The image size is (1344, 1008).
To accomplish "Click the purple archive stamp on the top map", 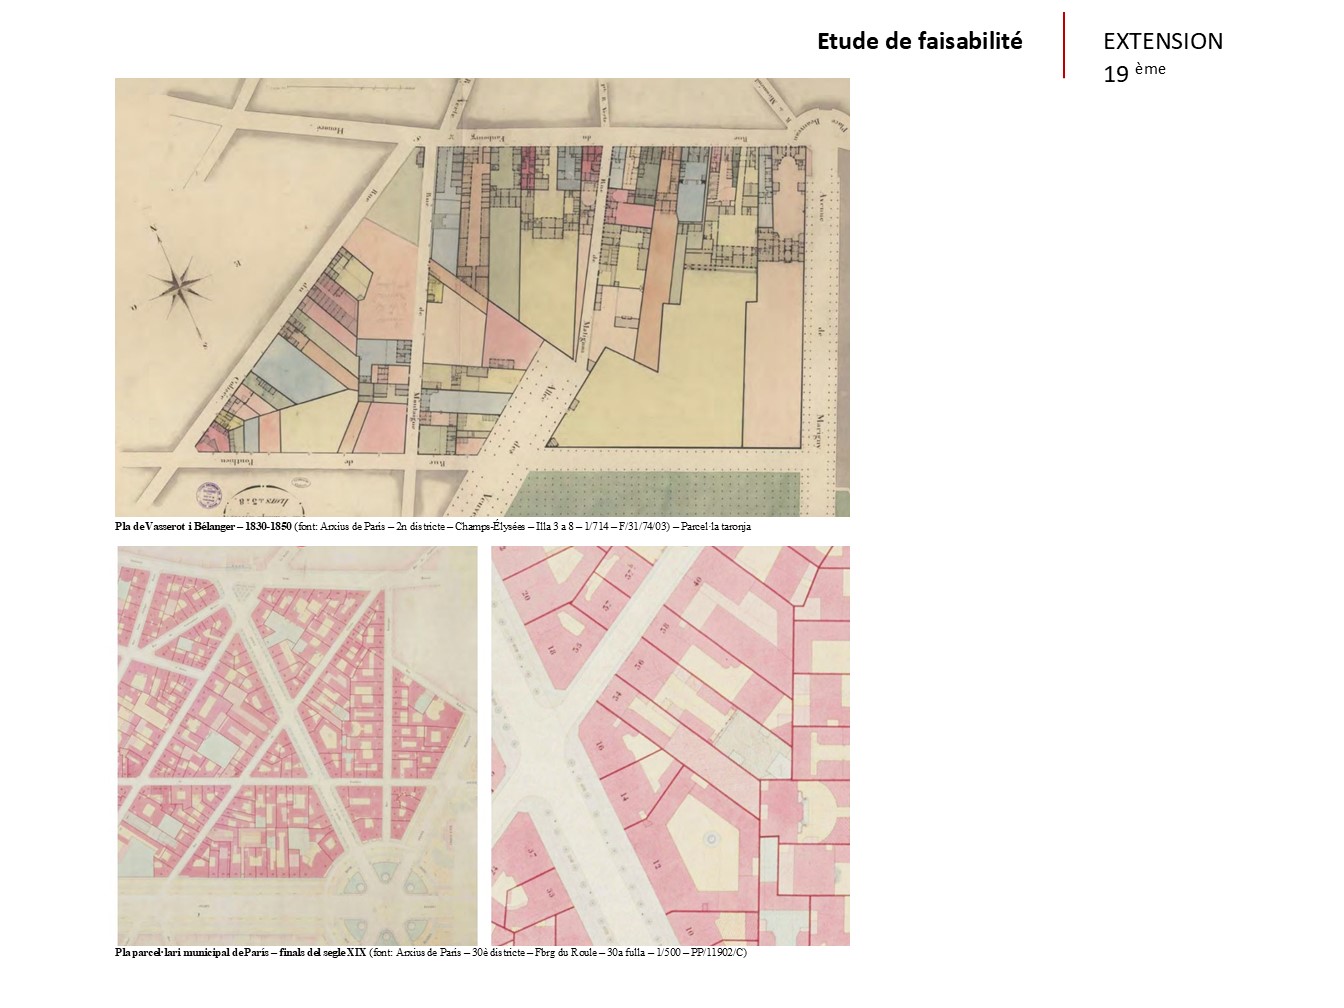I will (209, 495).
